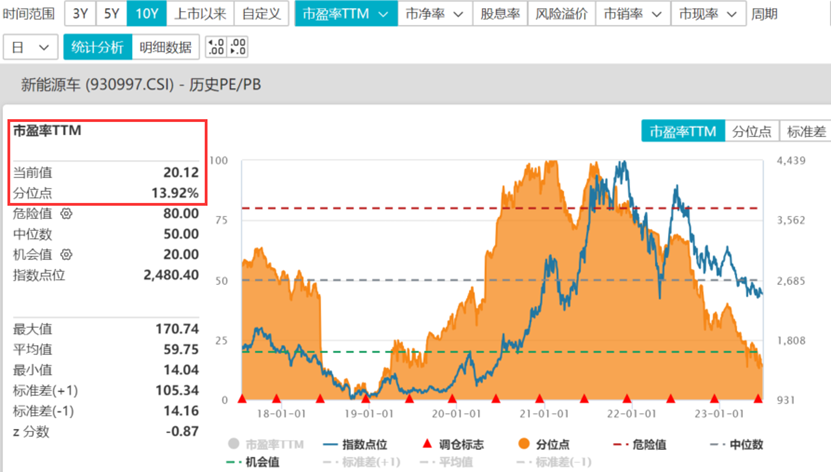This screenshot has width=831, height=472.
Task: Click current value 20.12
Action: click(181, 173)
